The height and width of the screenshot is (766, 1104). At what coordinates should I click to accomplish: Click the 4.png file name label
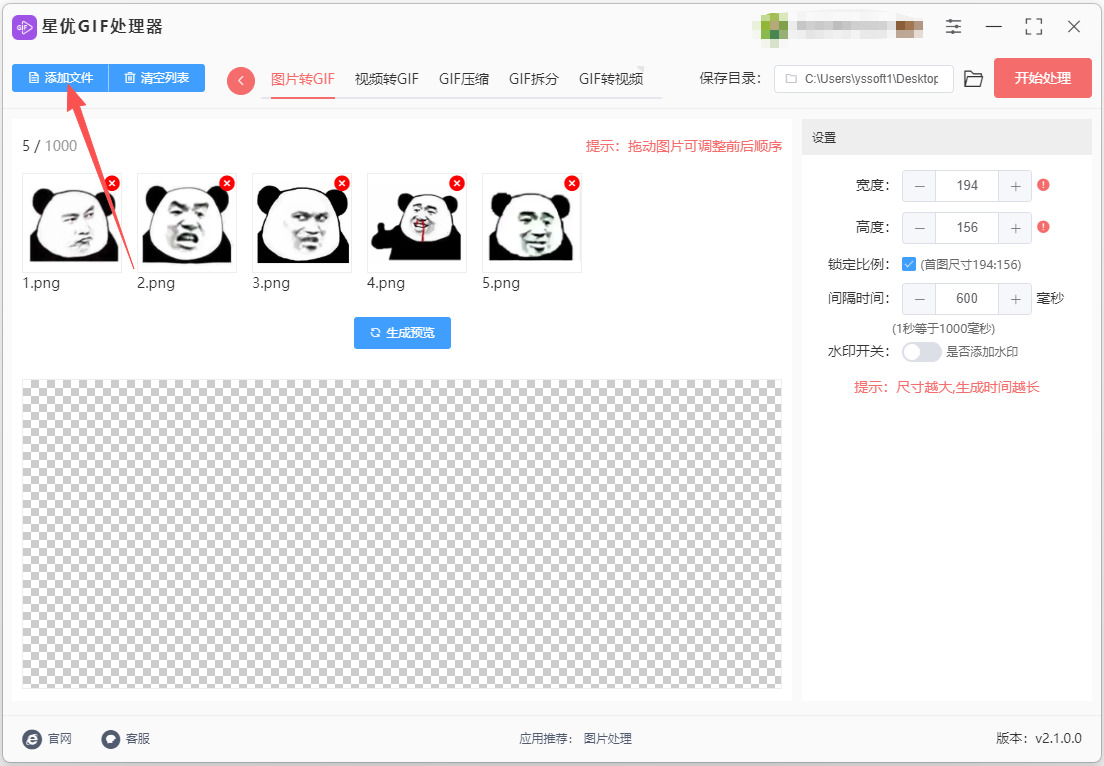tap(386, 283)
